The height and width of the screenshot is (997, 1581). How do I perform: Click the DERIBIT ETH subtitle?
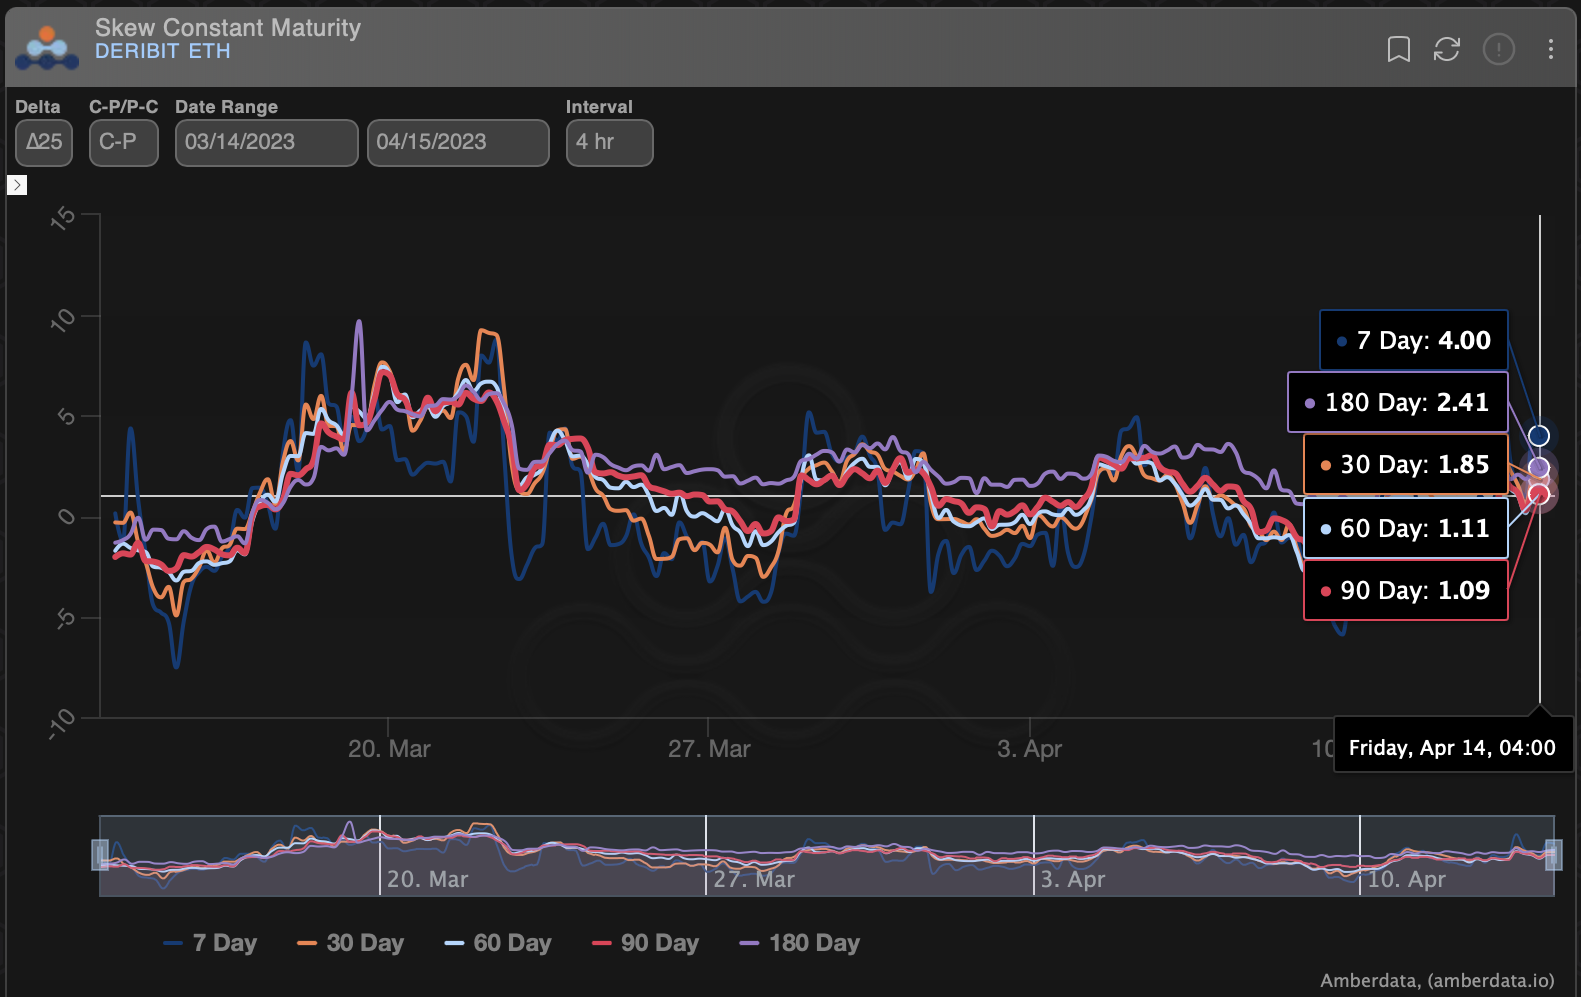(x=163, y=52)
